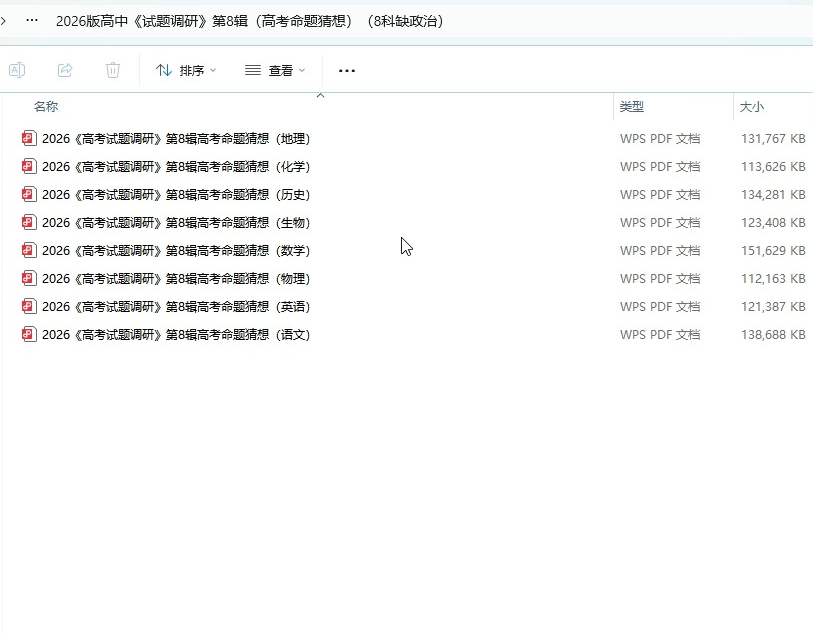813x634 pixels.
Task: Sort files by 名称 column header
Action: click(x=46, y=106)
